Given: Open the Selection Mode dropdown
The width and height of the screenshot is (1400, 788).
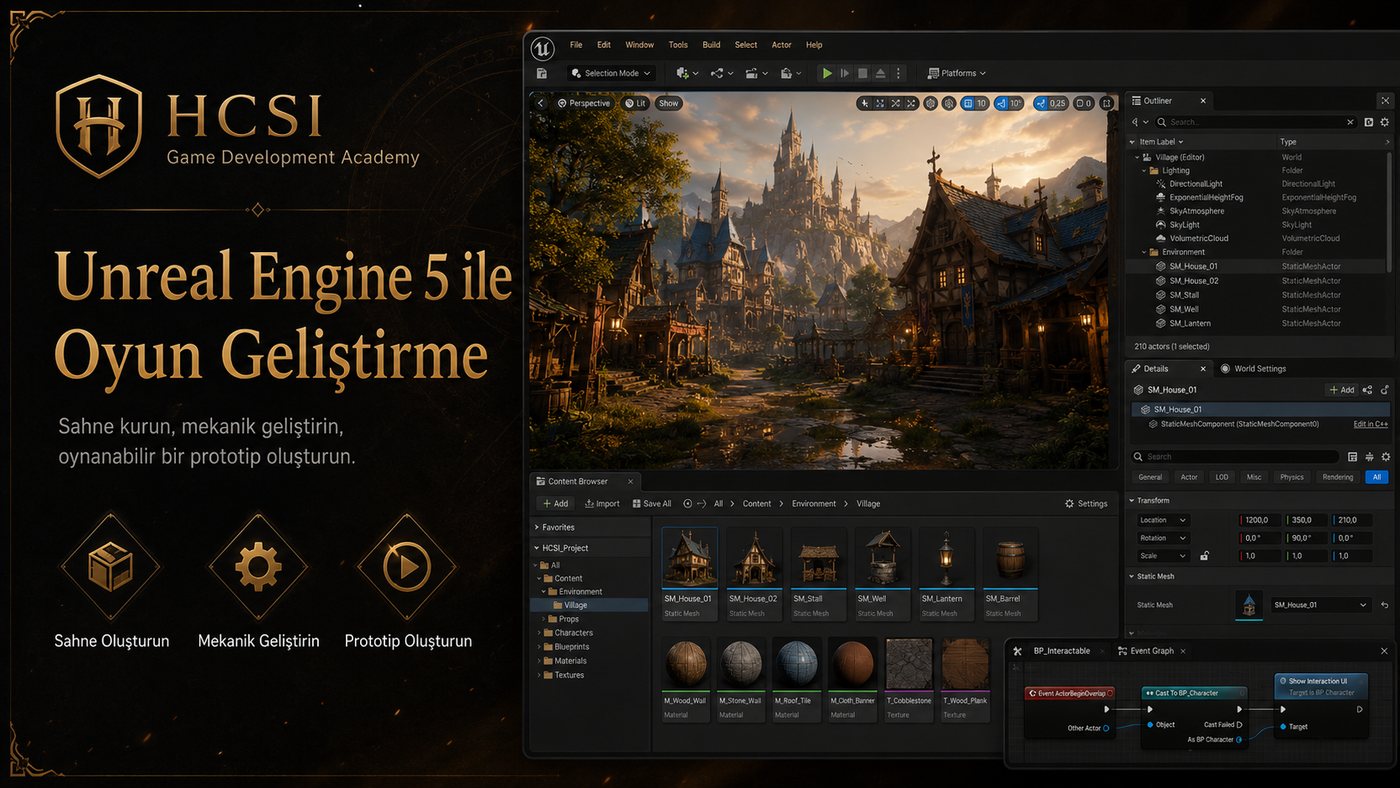Looking at the screenshot, I should pyautogui.click(x=612, y=73).
